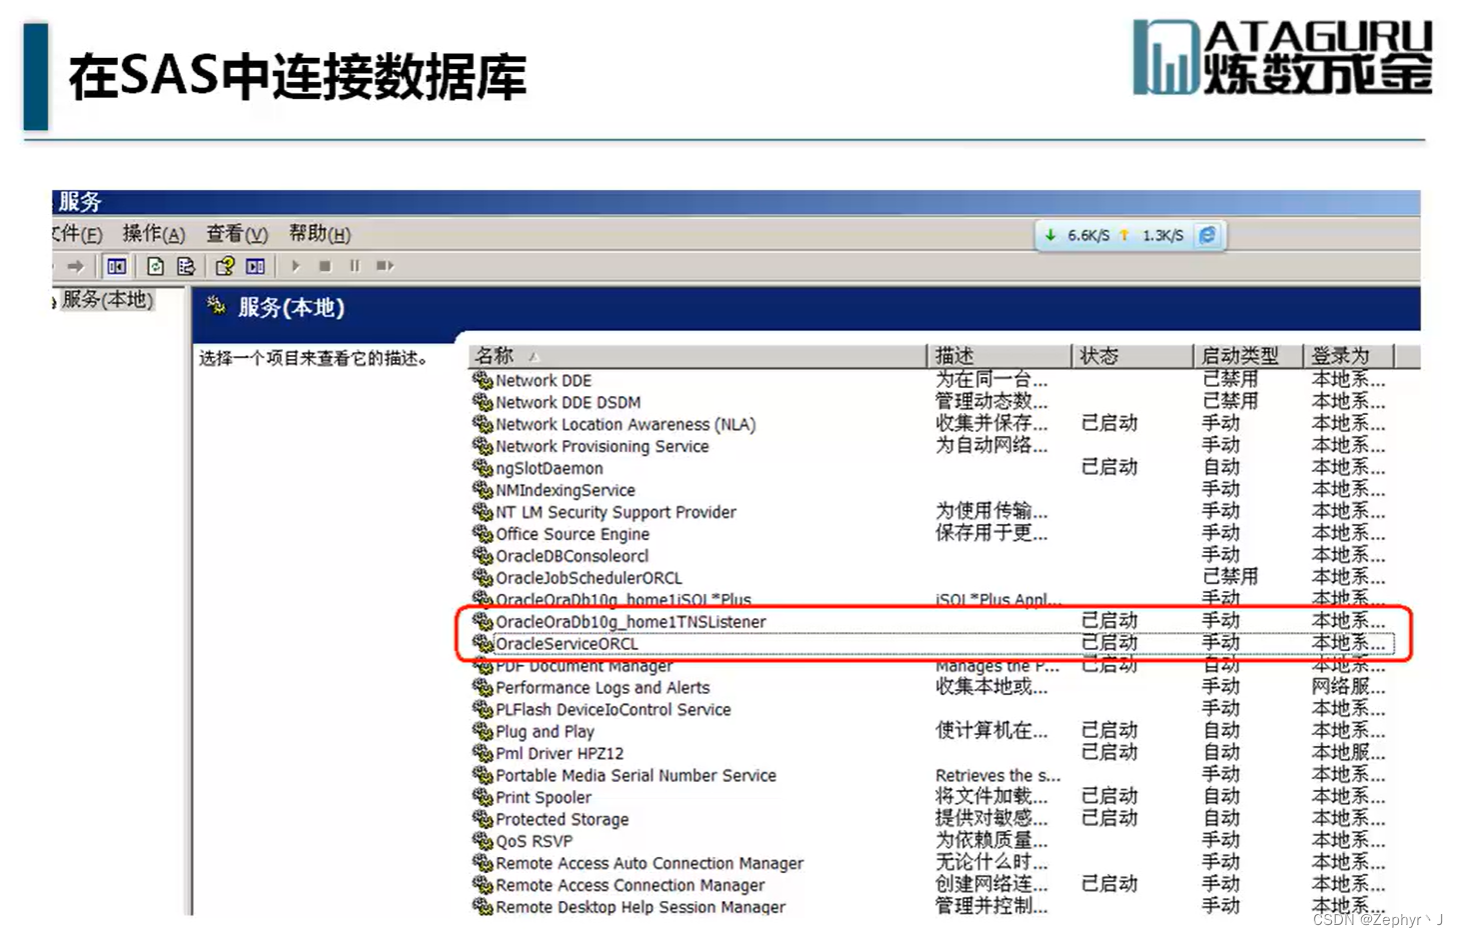Open the 帮助 menu
The image size is (1458, 937).
[318, 234]
